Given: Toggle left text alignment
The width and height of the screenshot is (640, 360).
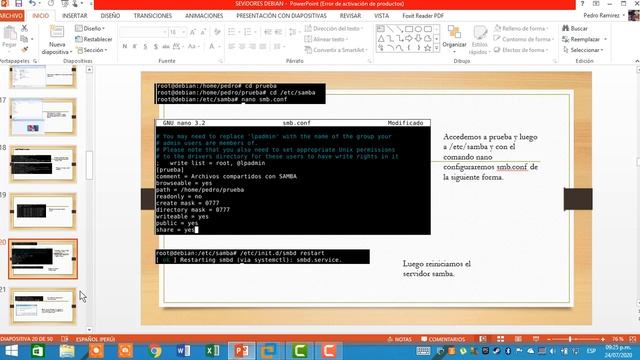Looking at the screenshot, I should [x=232, y=47].
